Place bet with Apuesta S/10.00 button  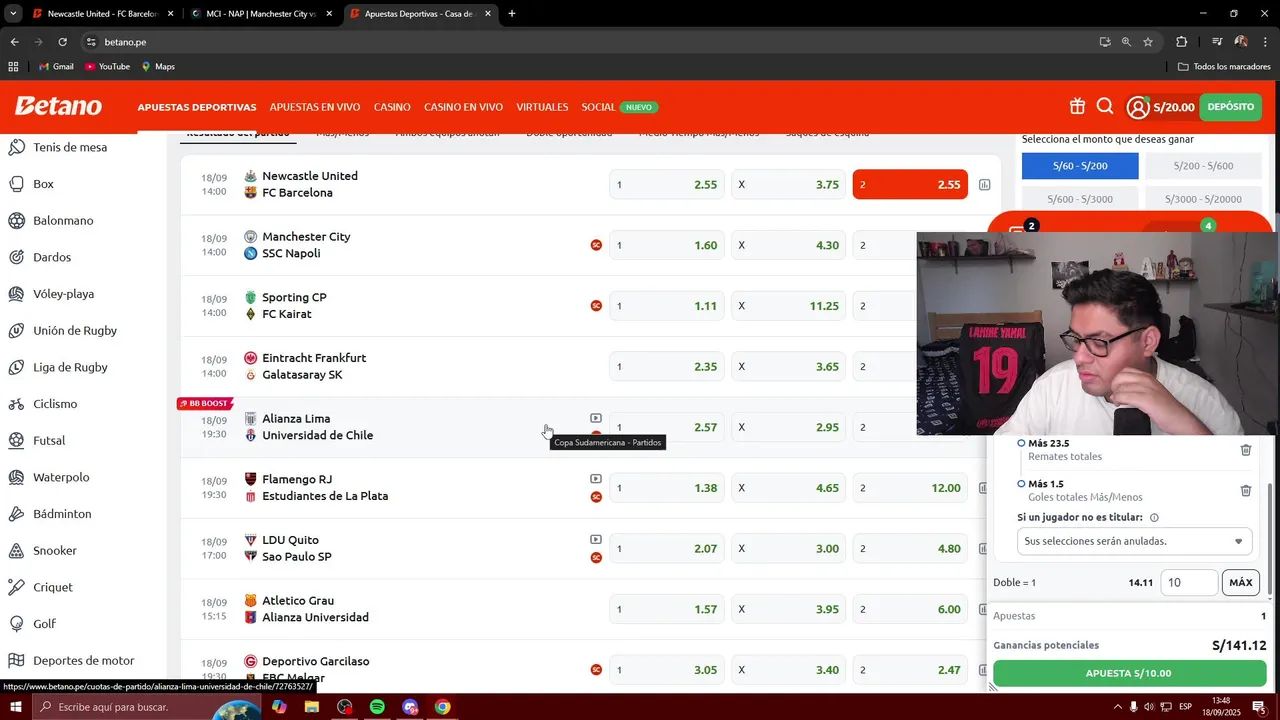tap(1129, 673)
